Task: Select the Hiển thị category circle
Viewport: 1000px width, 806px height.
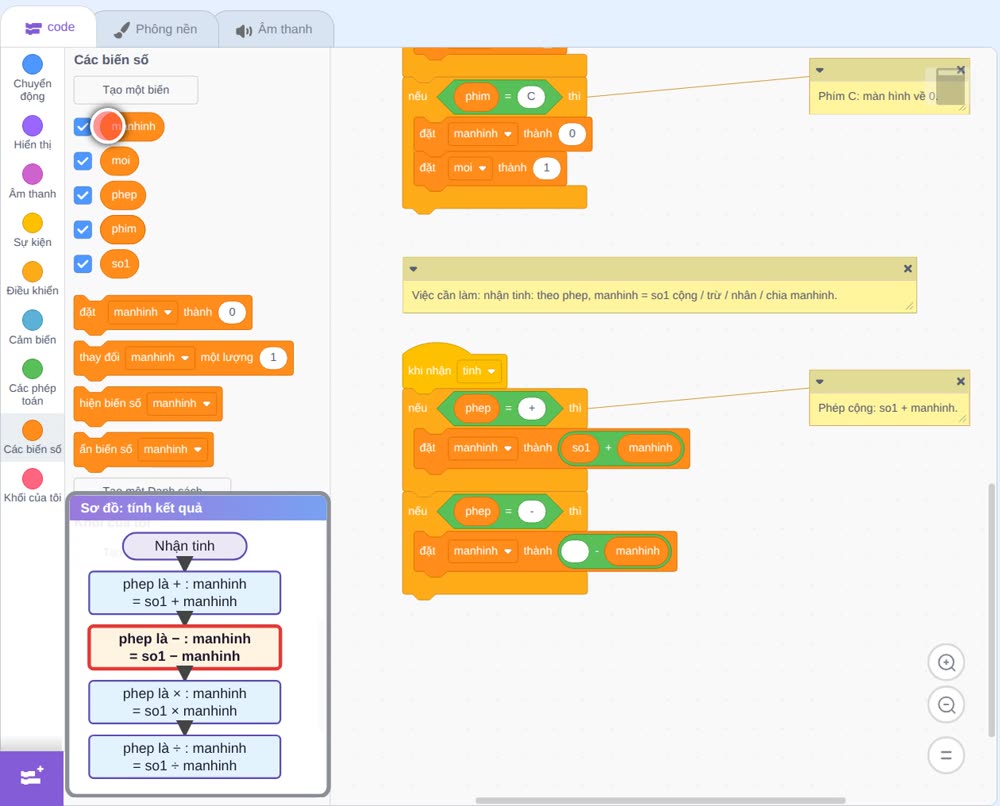Action: pos(33,126)
